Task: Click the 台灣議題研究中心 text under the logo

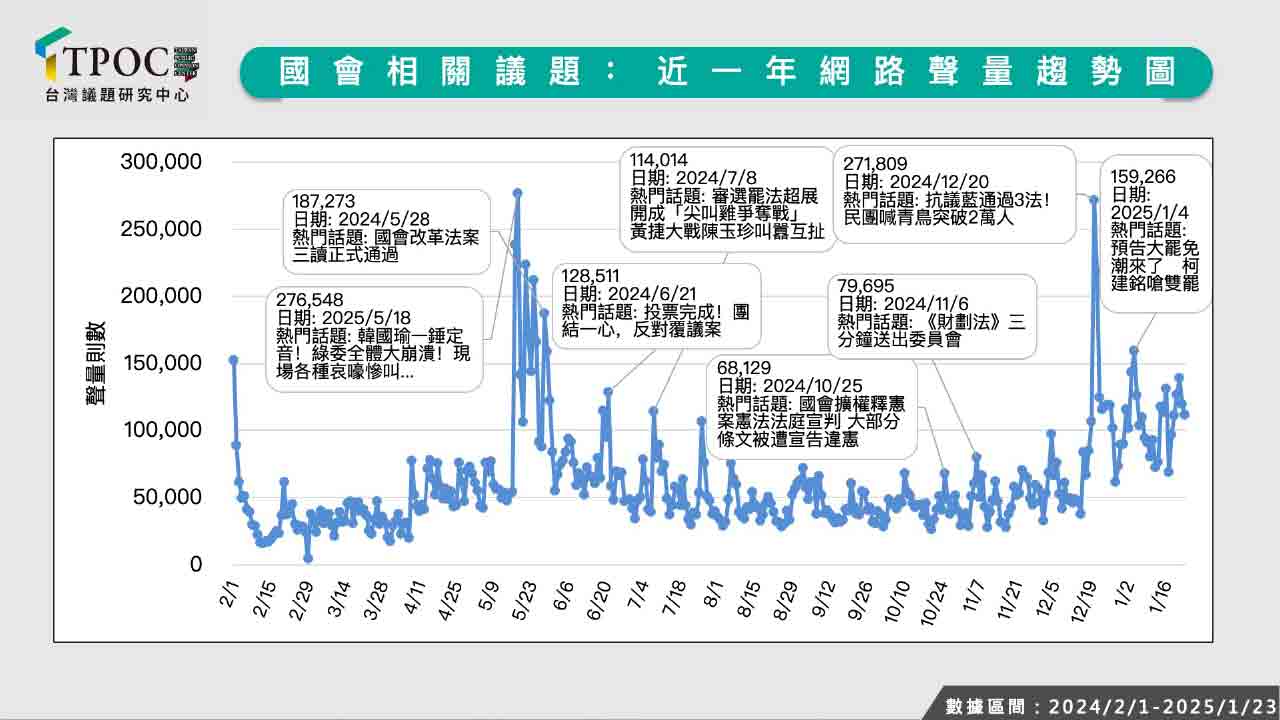Action: tap(110, 96)
